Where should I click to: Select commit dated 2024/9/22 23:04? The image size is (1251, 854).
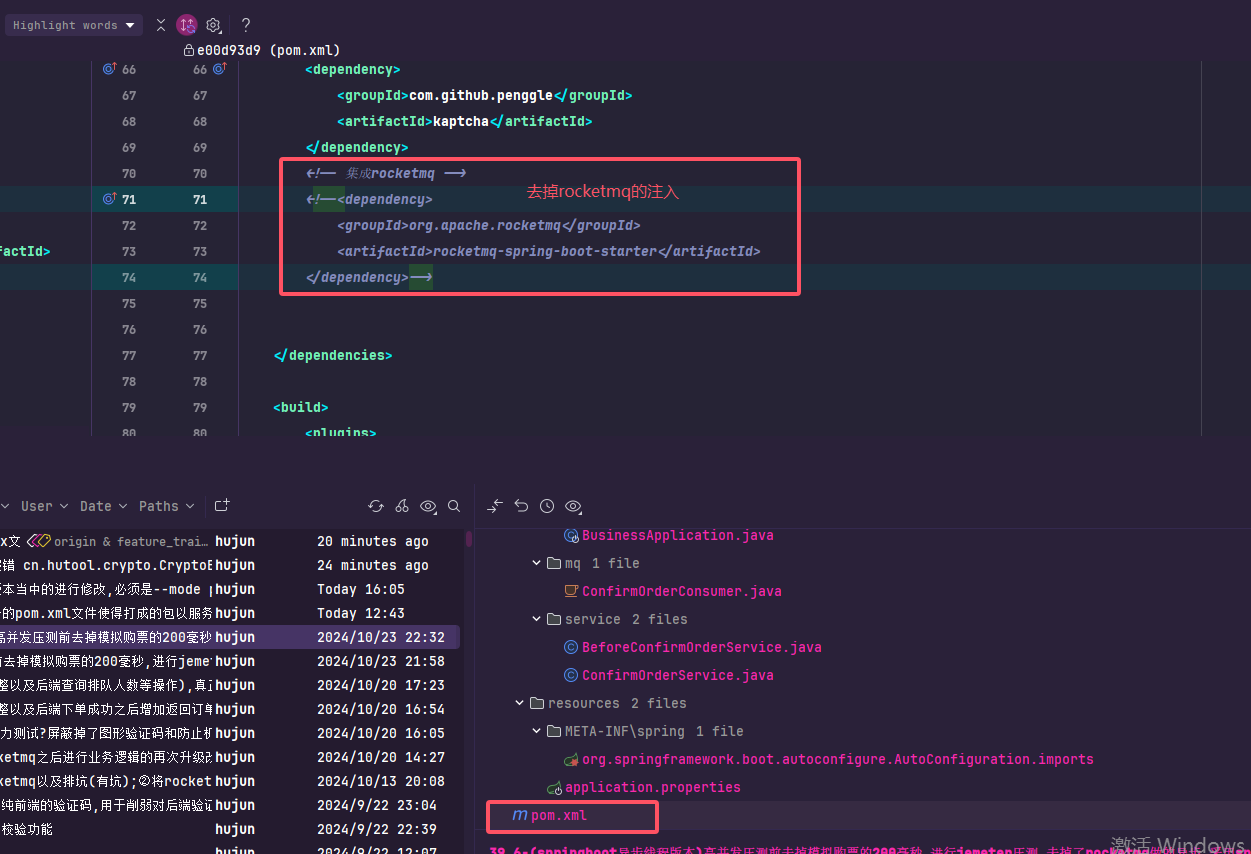click(x=230, y=805)
